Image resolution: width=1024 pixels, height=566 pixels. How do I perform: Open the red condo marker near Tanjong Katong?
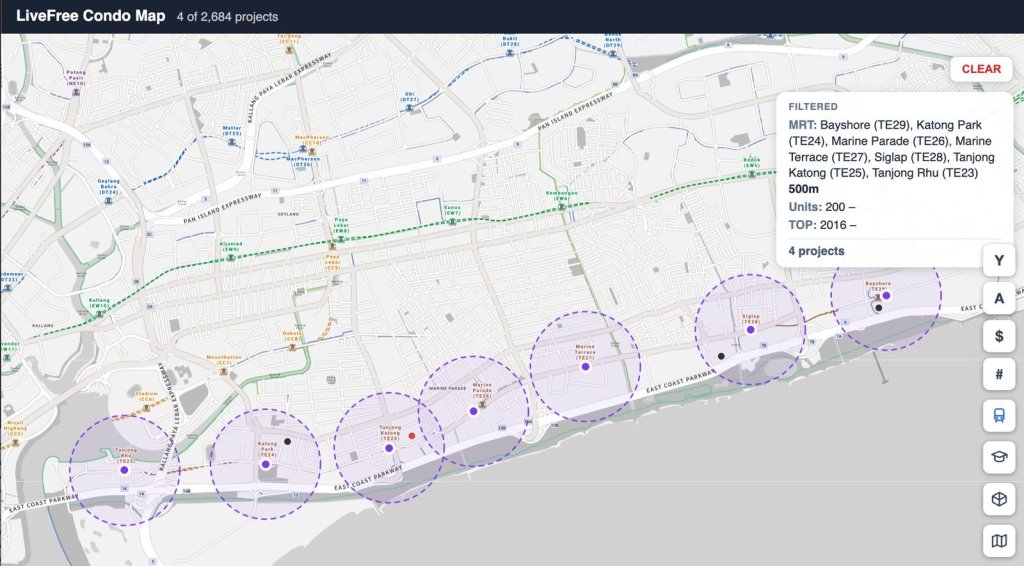coord(411,435)
